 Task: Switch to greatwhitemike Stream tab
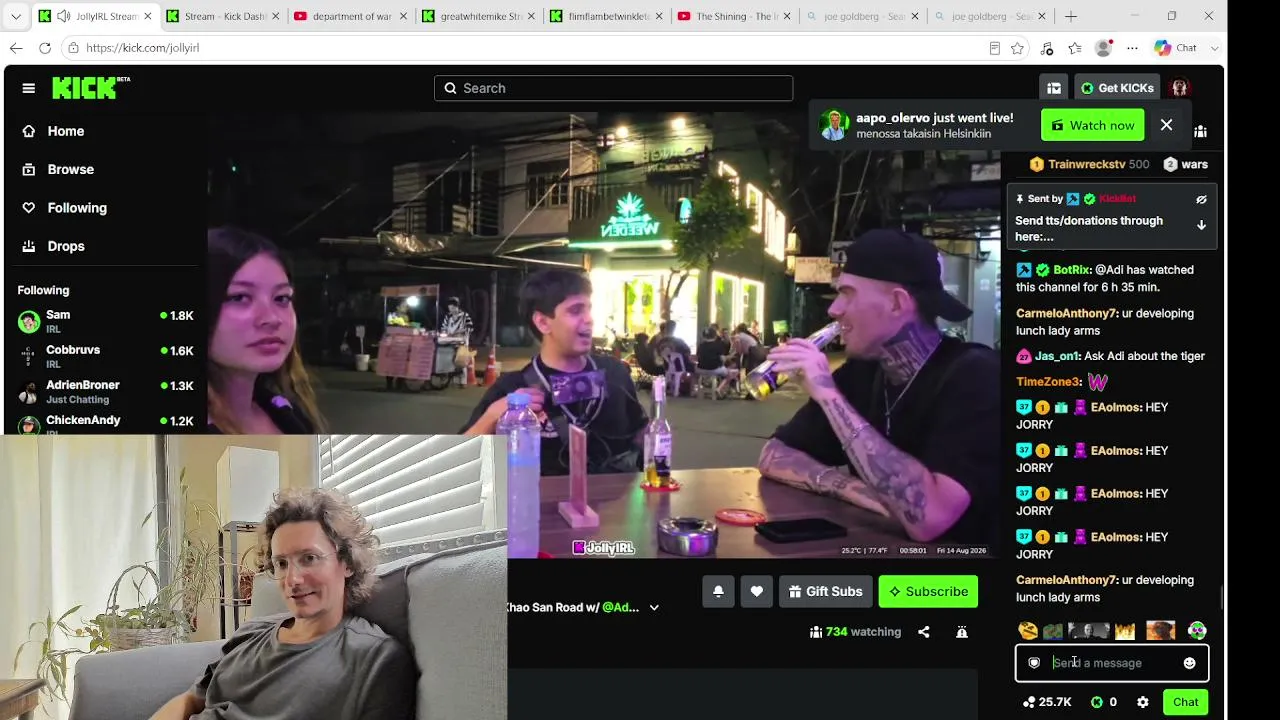pos(479,16)
